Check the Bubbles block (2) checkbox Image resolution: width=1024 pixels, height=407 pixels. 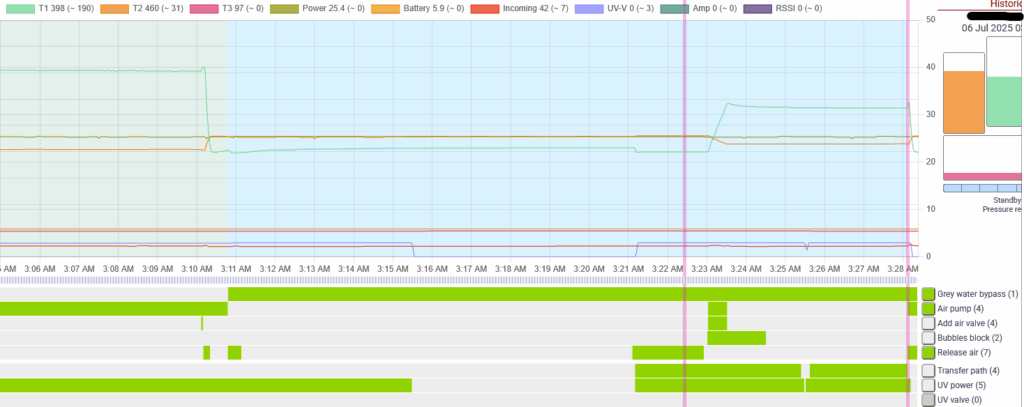pos(928,338)
